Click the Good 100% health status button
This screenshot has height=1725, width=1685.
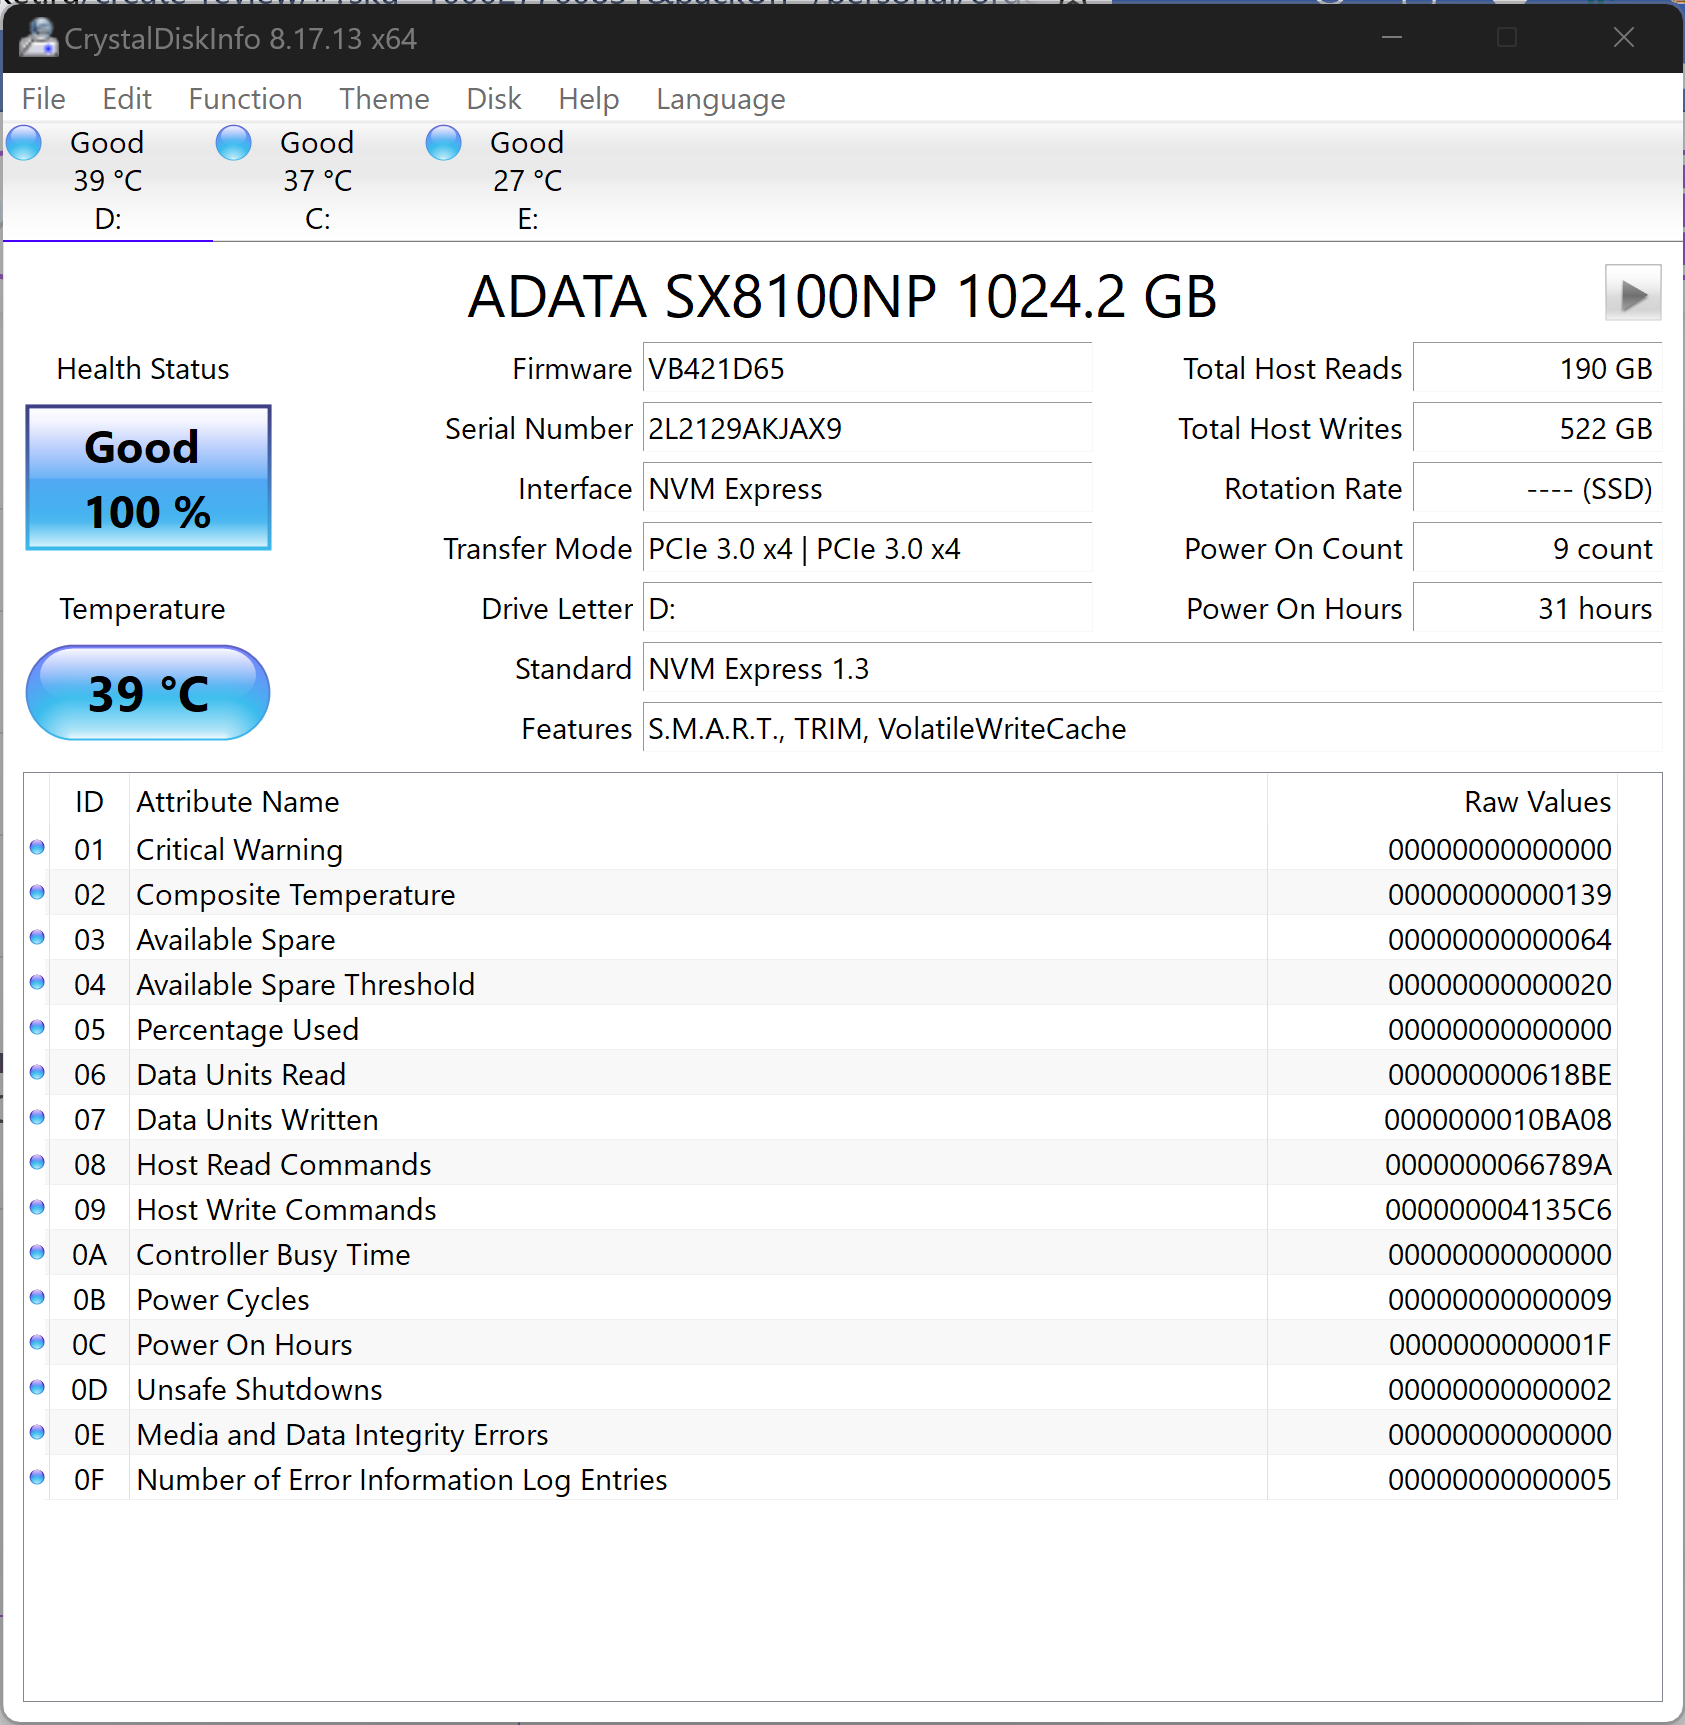(147, 479)
